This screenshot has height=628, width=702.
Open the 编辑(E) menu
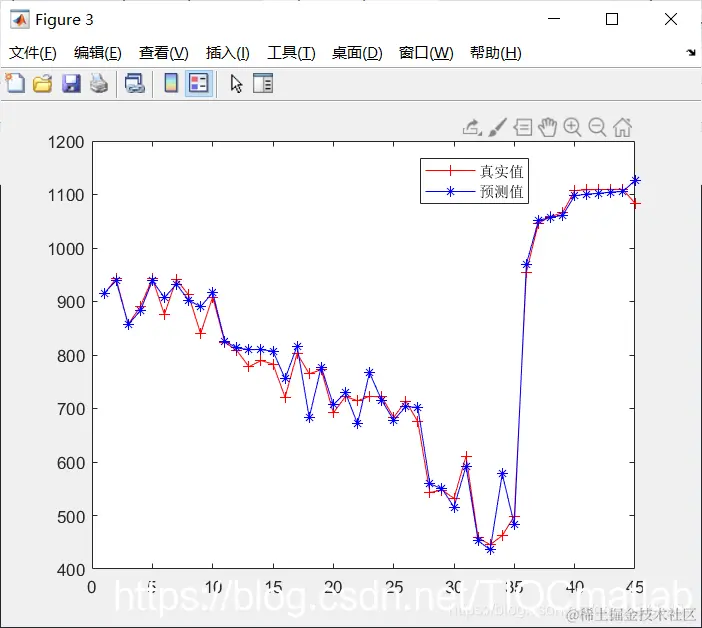click(98, 53)
